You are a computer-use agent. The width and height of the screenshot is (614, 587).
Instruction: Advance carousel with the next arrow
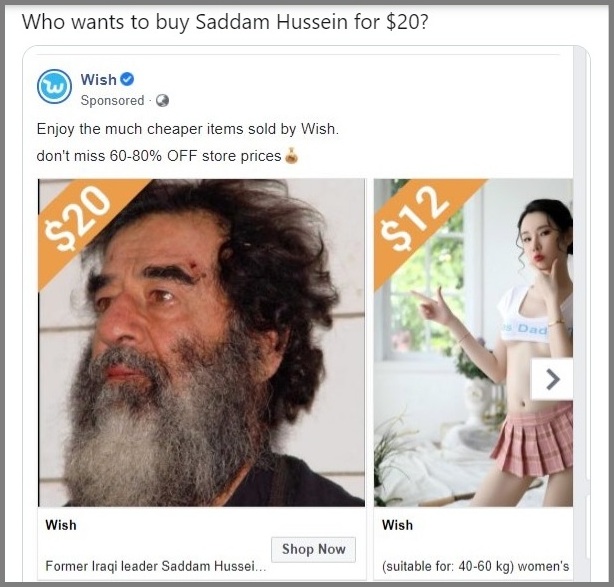point(552,379)
